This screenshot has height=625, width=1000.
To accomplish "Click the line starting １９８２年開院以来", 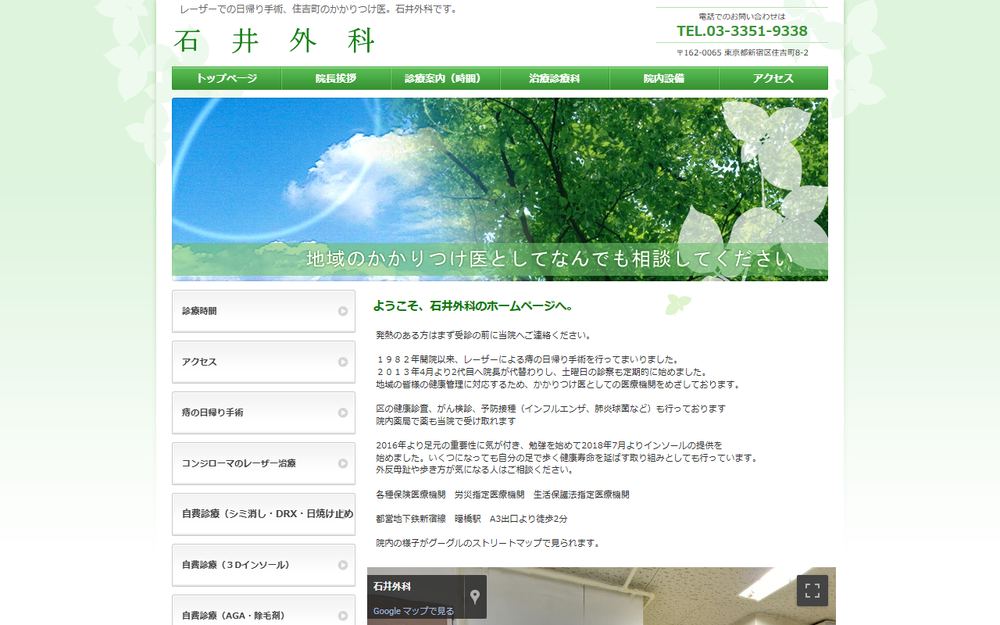I will pos(529,360).
